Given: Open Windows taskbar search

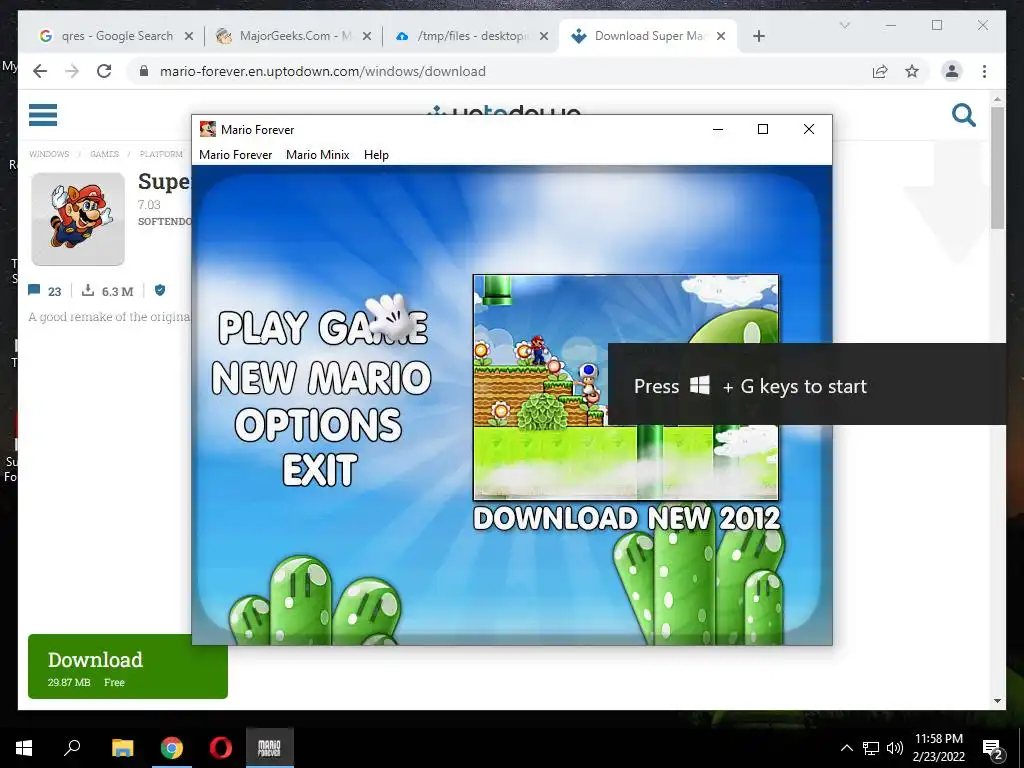Looking at the screenshot, I should (72, 748).
